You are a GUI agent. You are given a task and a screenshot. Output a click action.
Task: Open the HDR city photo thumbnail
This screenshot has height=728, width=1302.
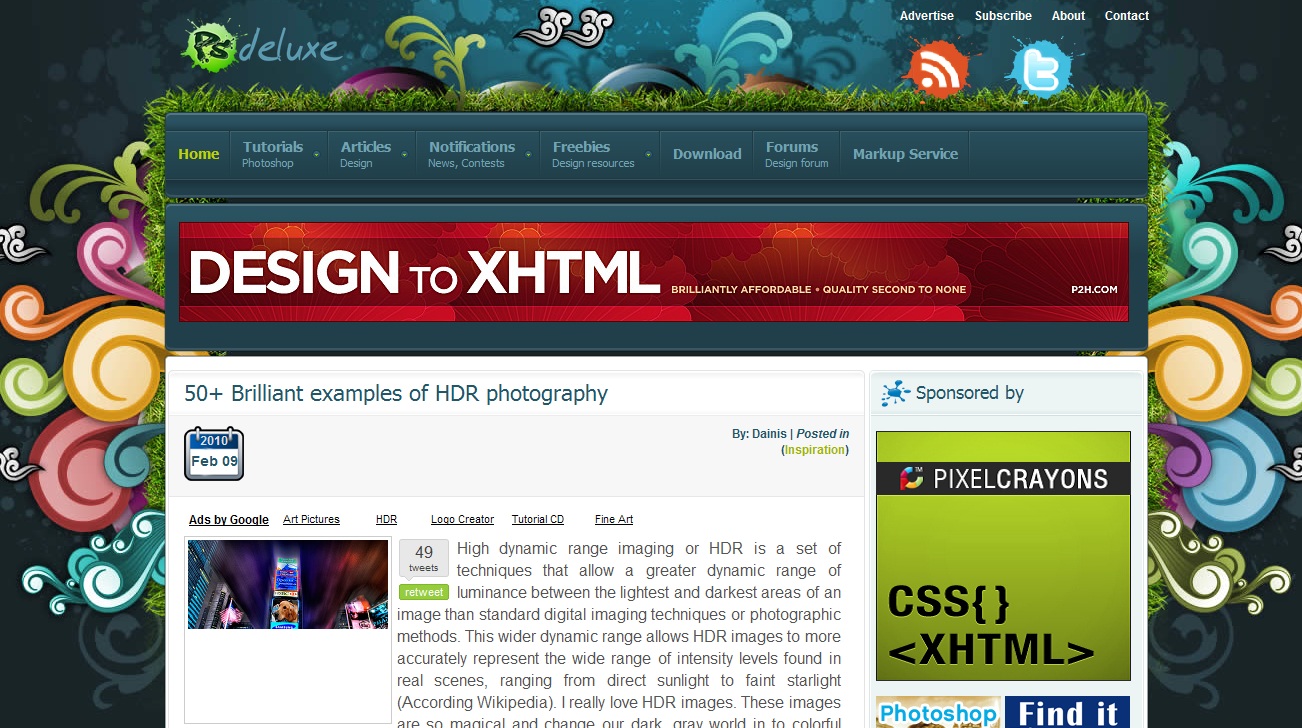tap(288, 585)
